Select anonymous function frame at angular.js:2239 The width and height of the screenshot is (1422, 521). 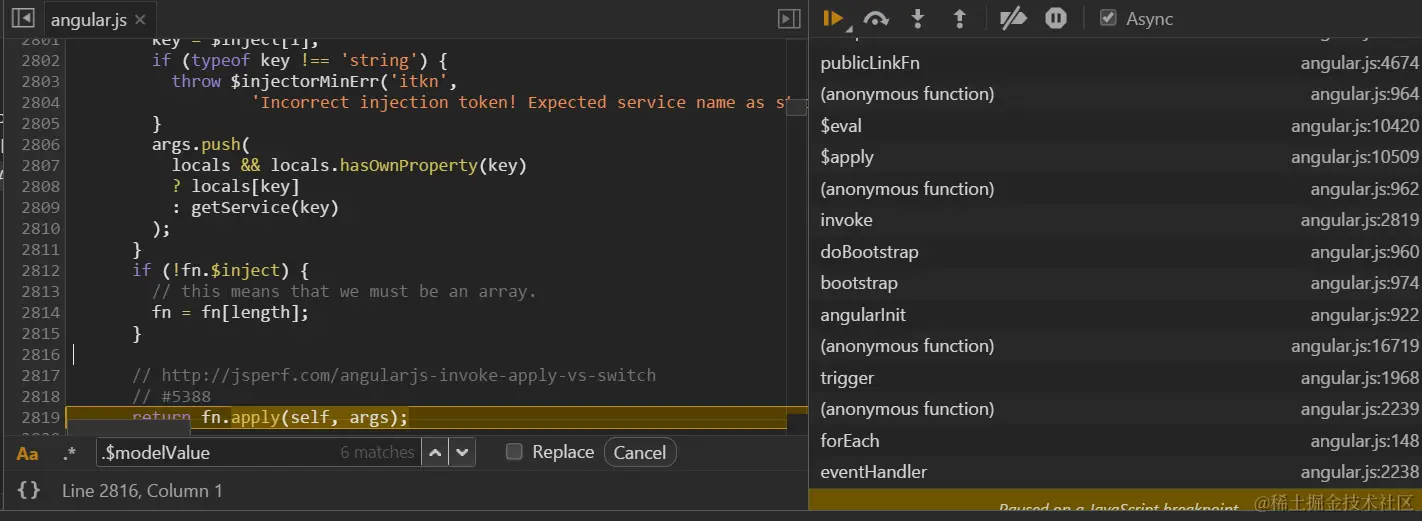click(1115, 409)
